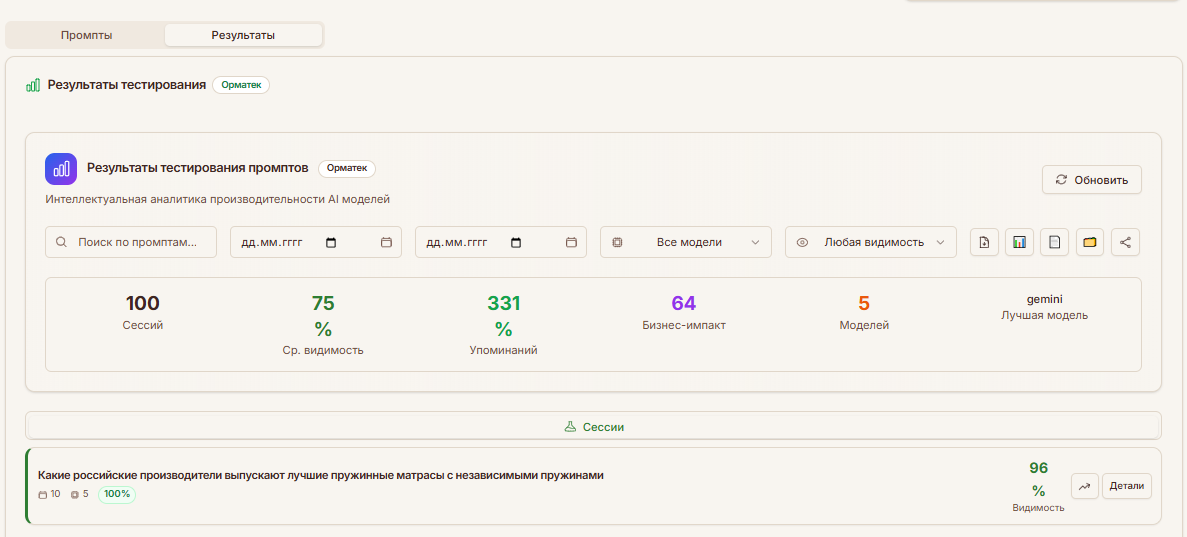1187x537 pixels.
Task: Click the Поиск по промптам search field
Action: [131, 242]
